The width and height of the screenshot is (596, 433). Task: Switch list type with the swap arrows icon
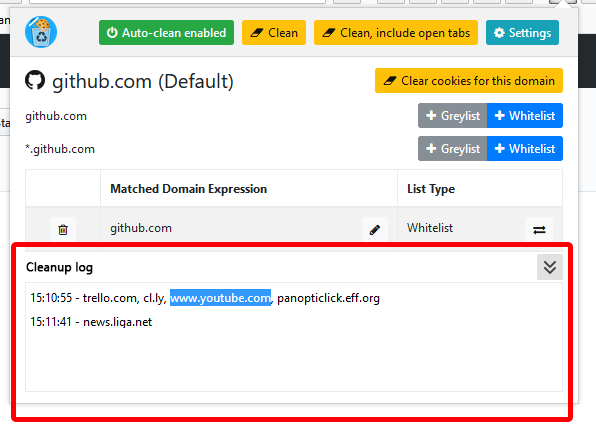(x=539, y=230)
